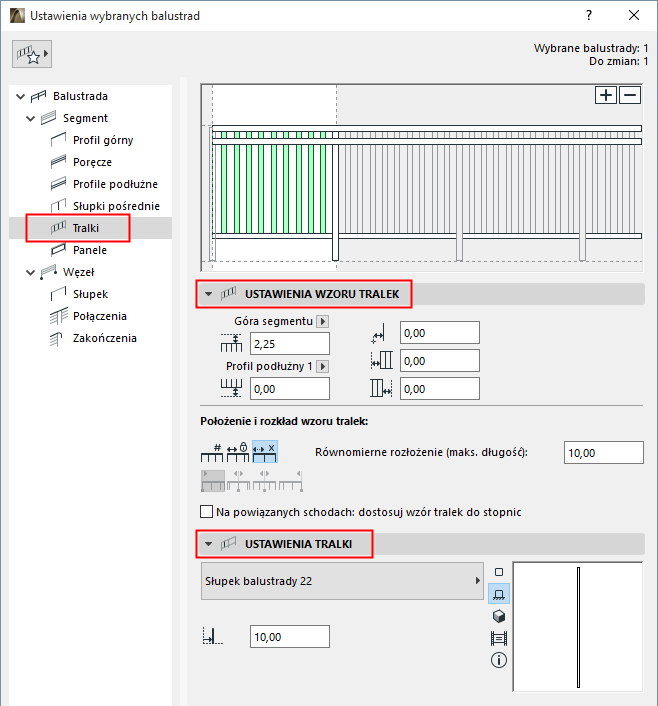The width and height of the screenshot is (658, 706).
Task: Open the railing favorites star button
Action: click(x=32, y=54)
